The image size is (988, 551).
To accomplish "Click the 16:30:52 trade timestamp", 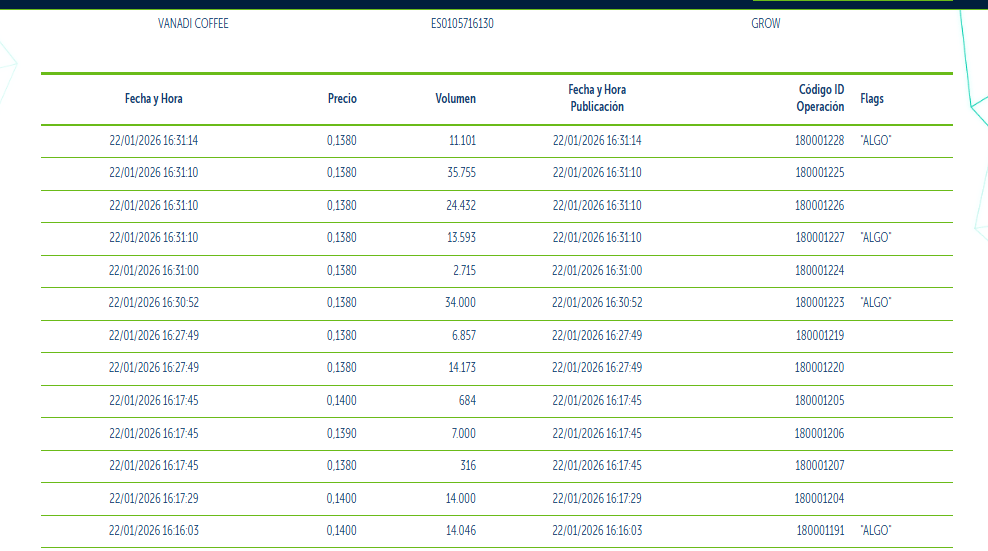I will coord(153,303).
